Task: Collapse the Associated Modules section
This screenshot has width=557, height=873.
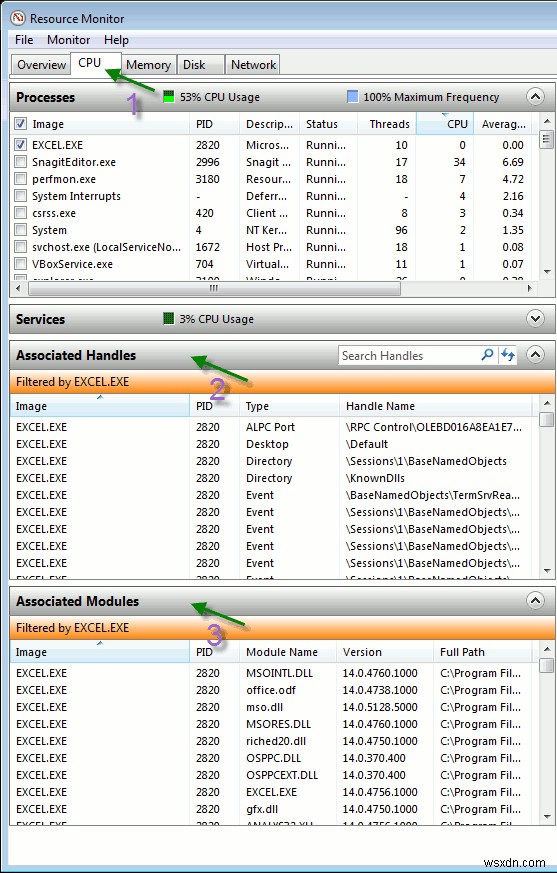Action: (x=535, y=601)
